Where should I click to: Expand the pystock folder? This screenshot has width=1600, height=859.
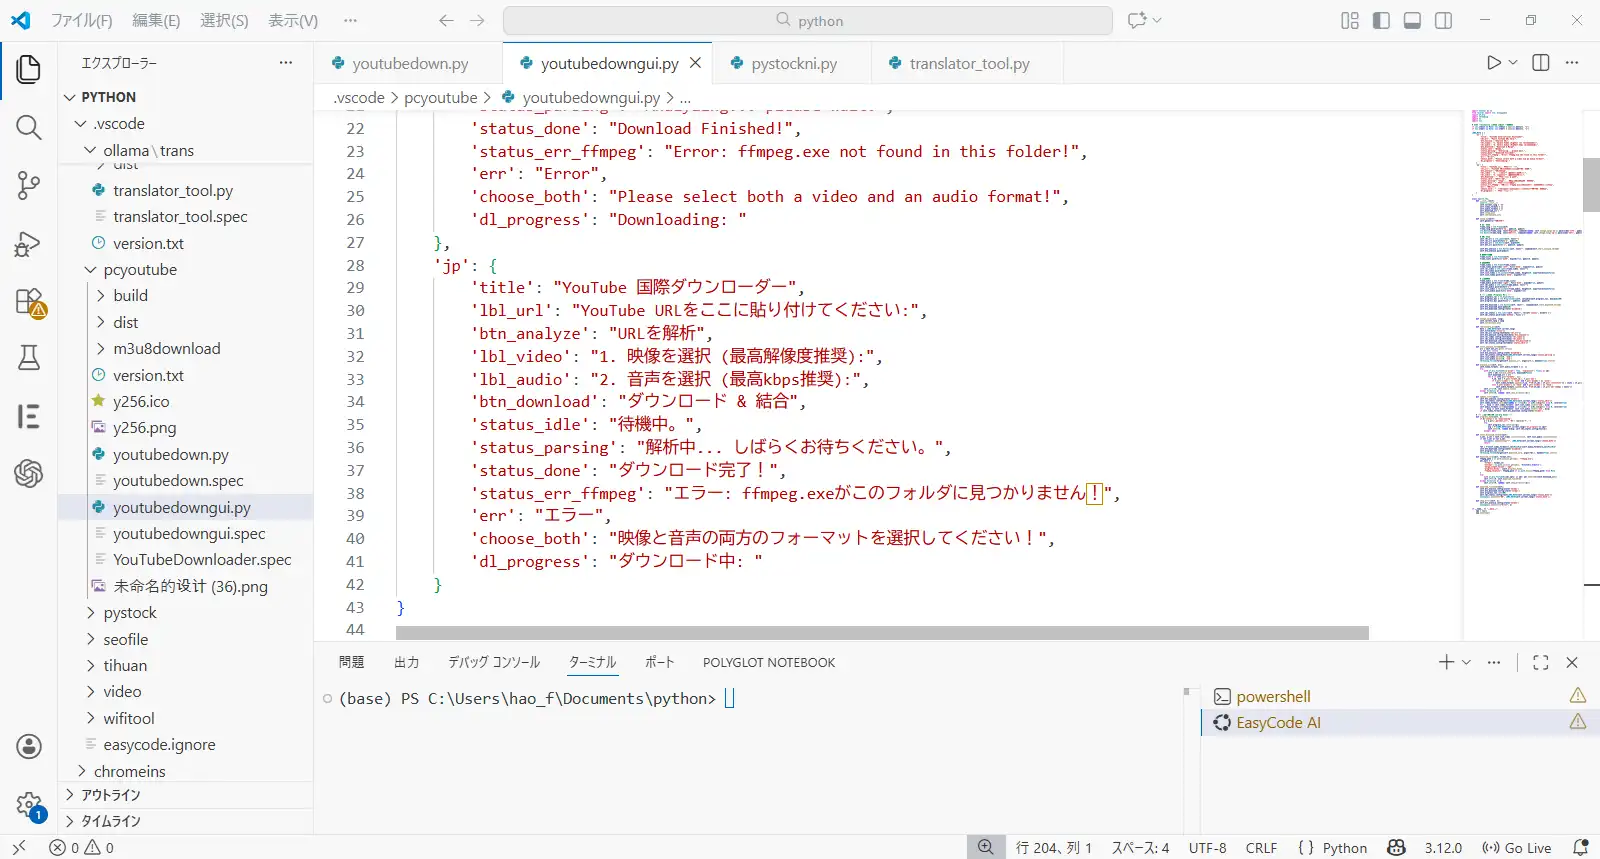pos(130,612)
